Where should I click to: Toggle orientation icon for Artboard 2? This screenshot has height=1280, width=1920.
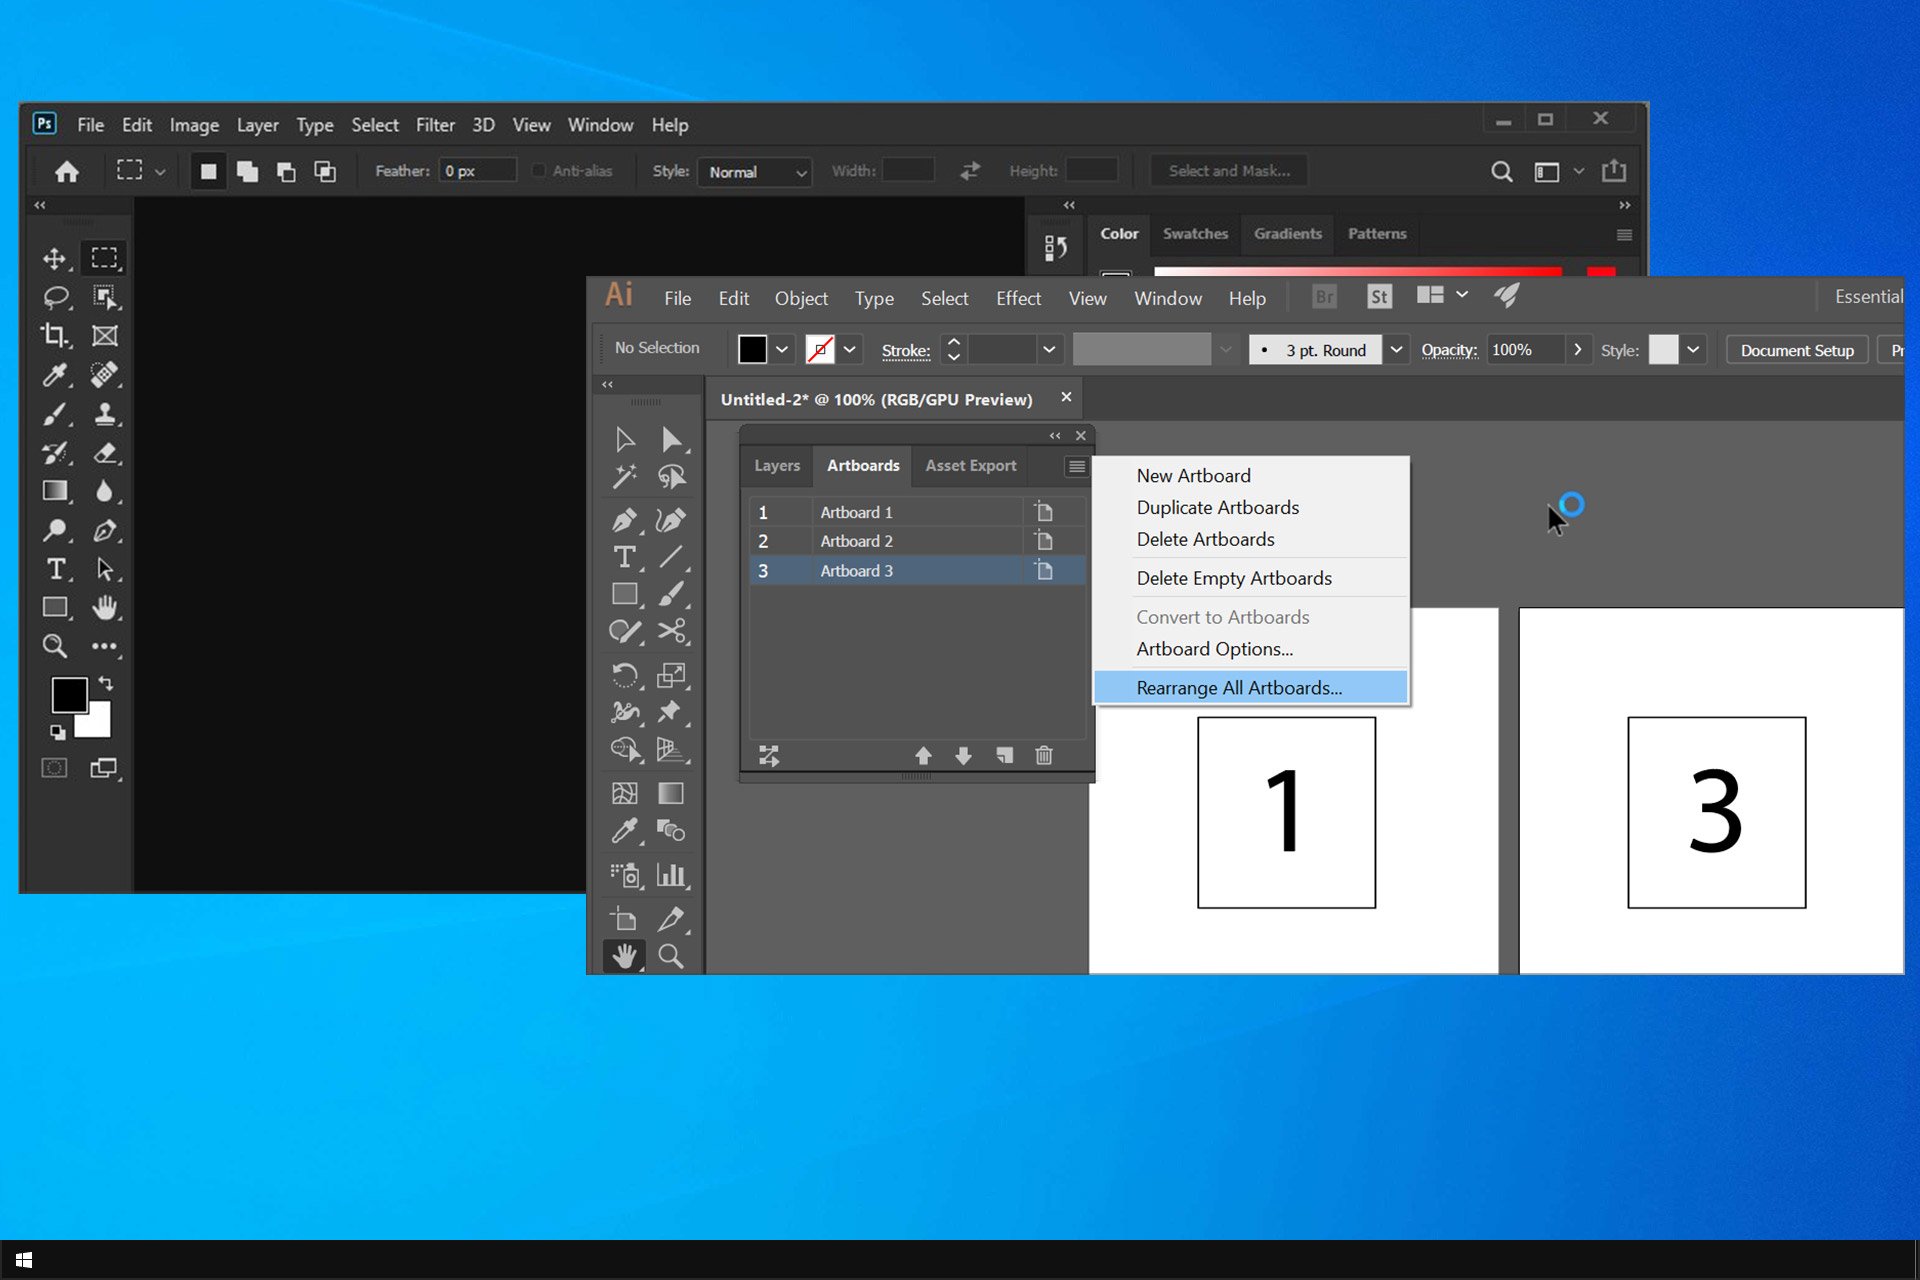tap(1044, 541)
